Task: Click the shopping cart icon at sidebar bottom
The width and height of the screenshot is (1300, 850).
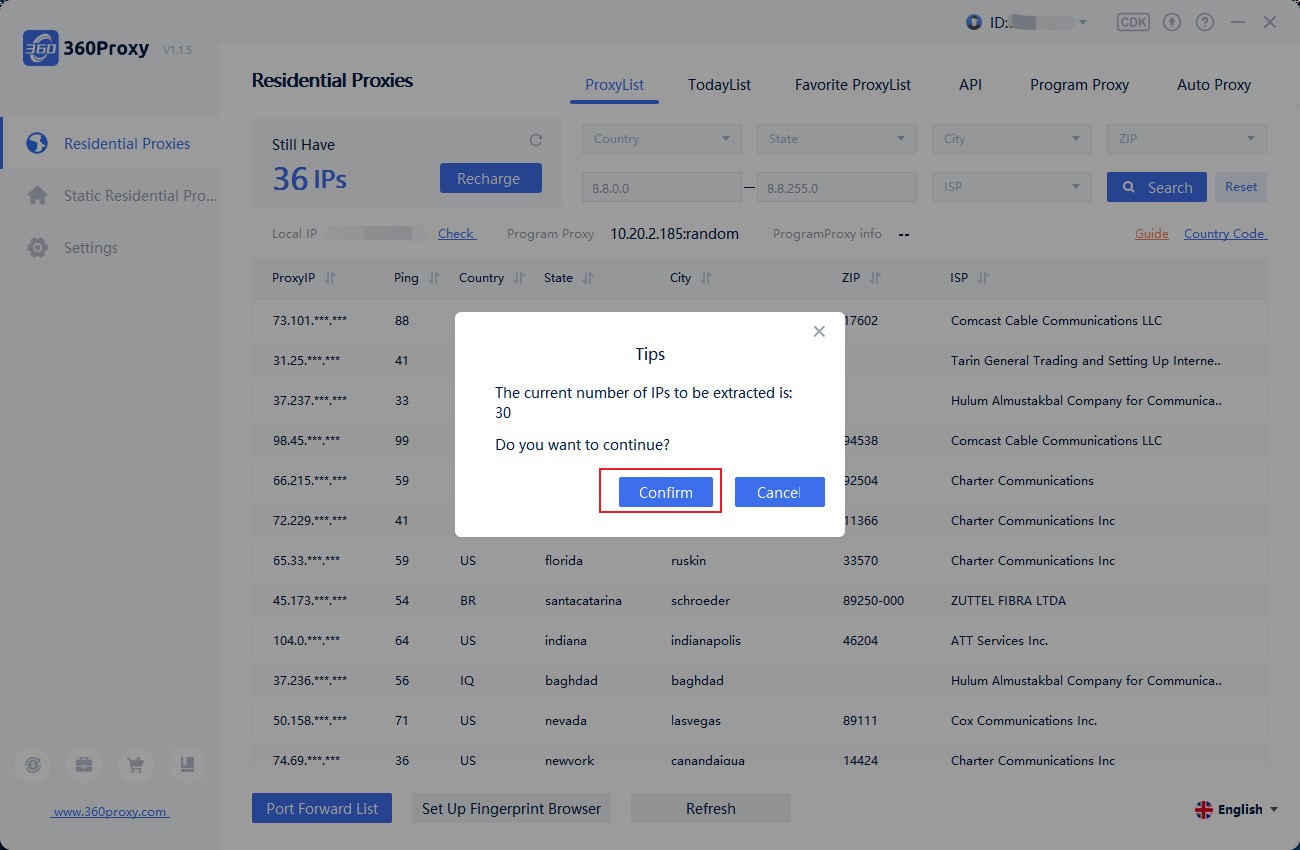Action: [x=135, y=765]
